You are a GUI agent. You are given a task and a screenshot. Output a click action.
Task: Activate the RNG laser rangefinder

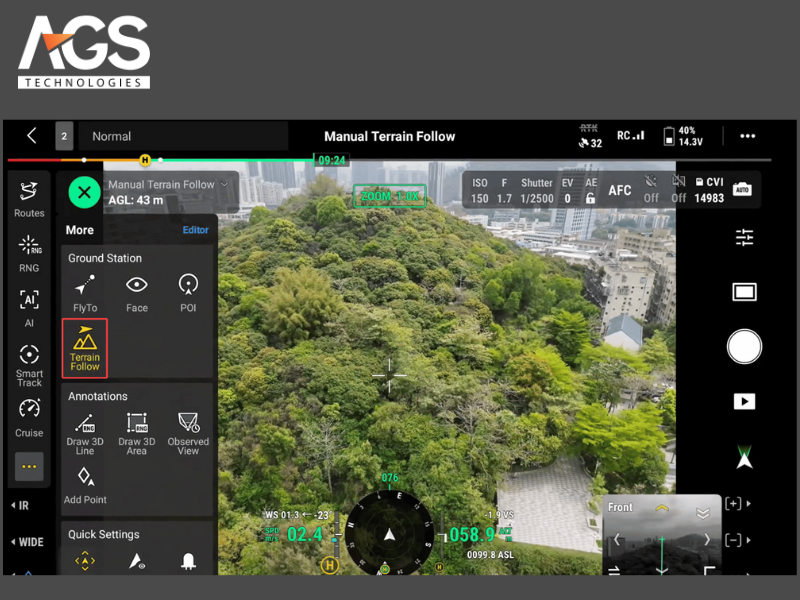[29, 250]
